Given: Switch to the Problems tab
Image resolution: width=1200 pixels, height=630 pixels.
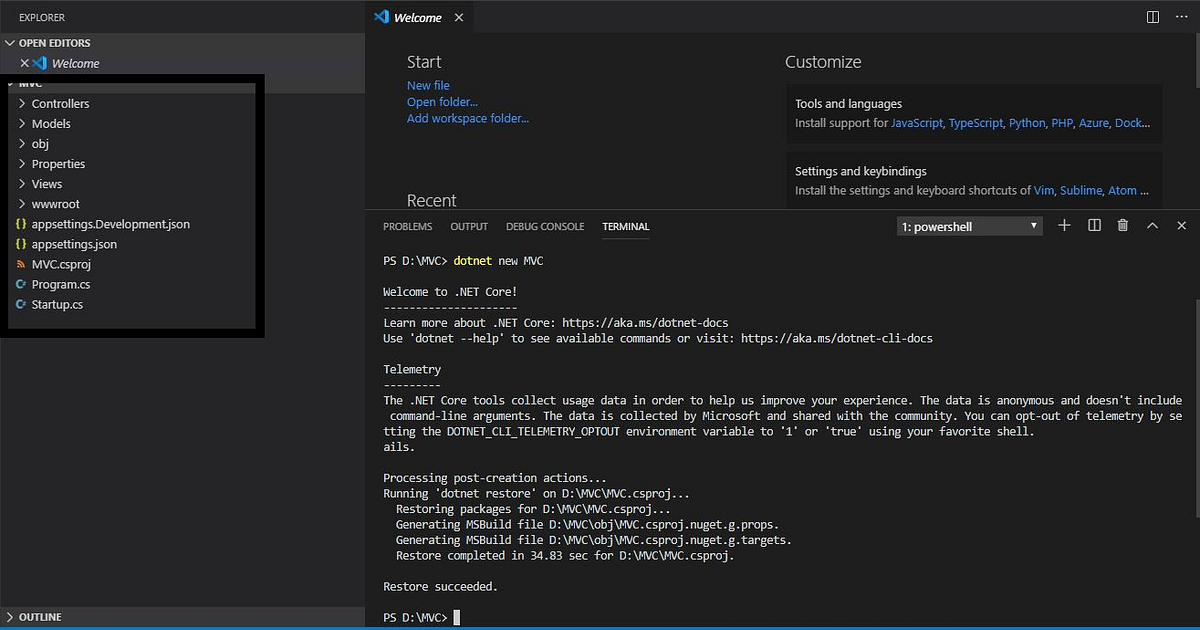Looking at the screenshot, I should coord(407,227).
